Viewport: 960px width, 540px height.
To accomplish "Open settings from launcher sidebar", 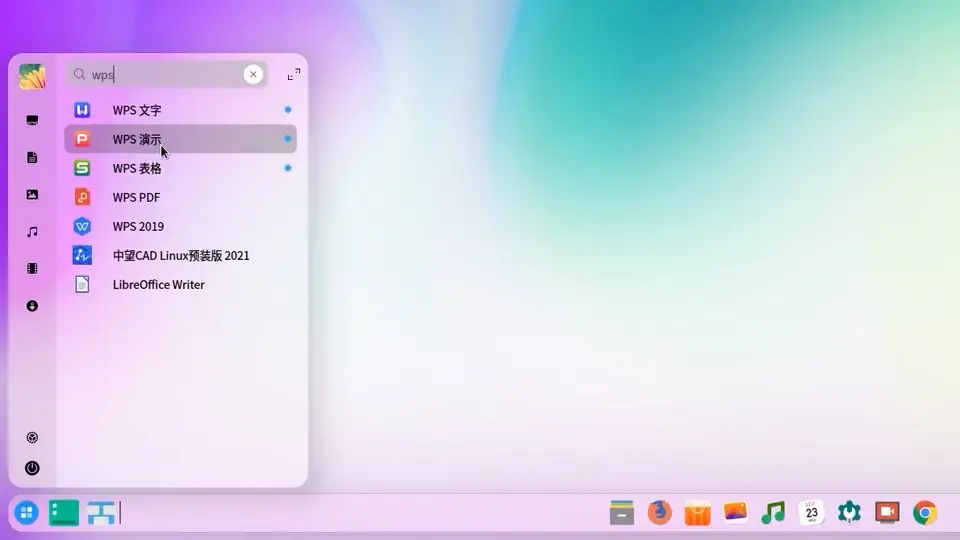I will pos(32,437).
